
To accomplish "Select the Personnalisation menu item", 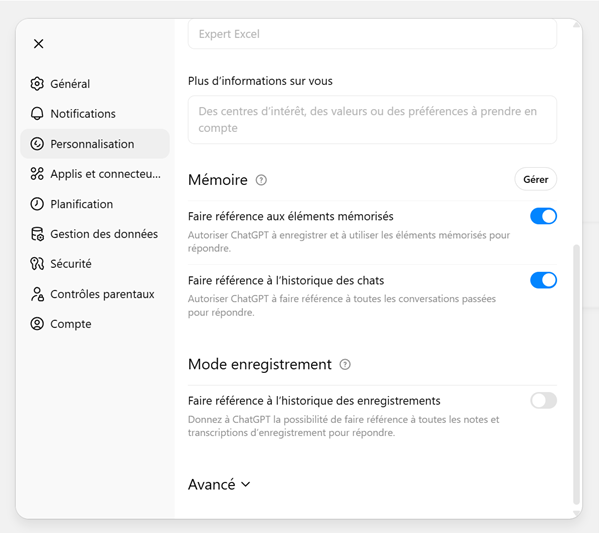I will (x=95, y=144).
